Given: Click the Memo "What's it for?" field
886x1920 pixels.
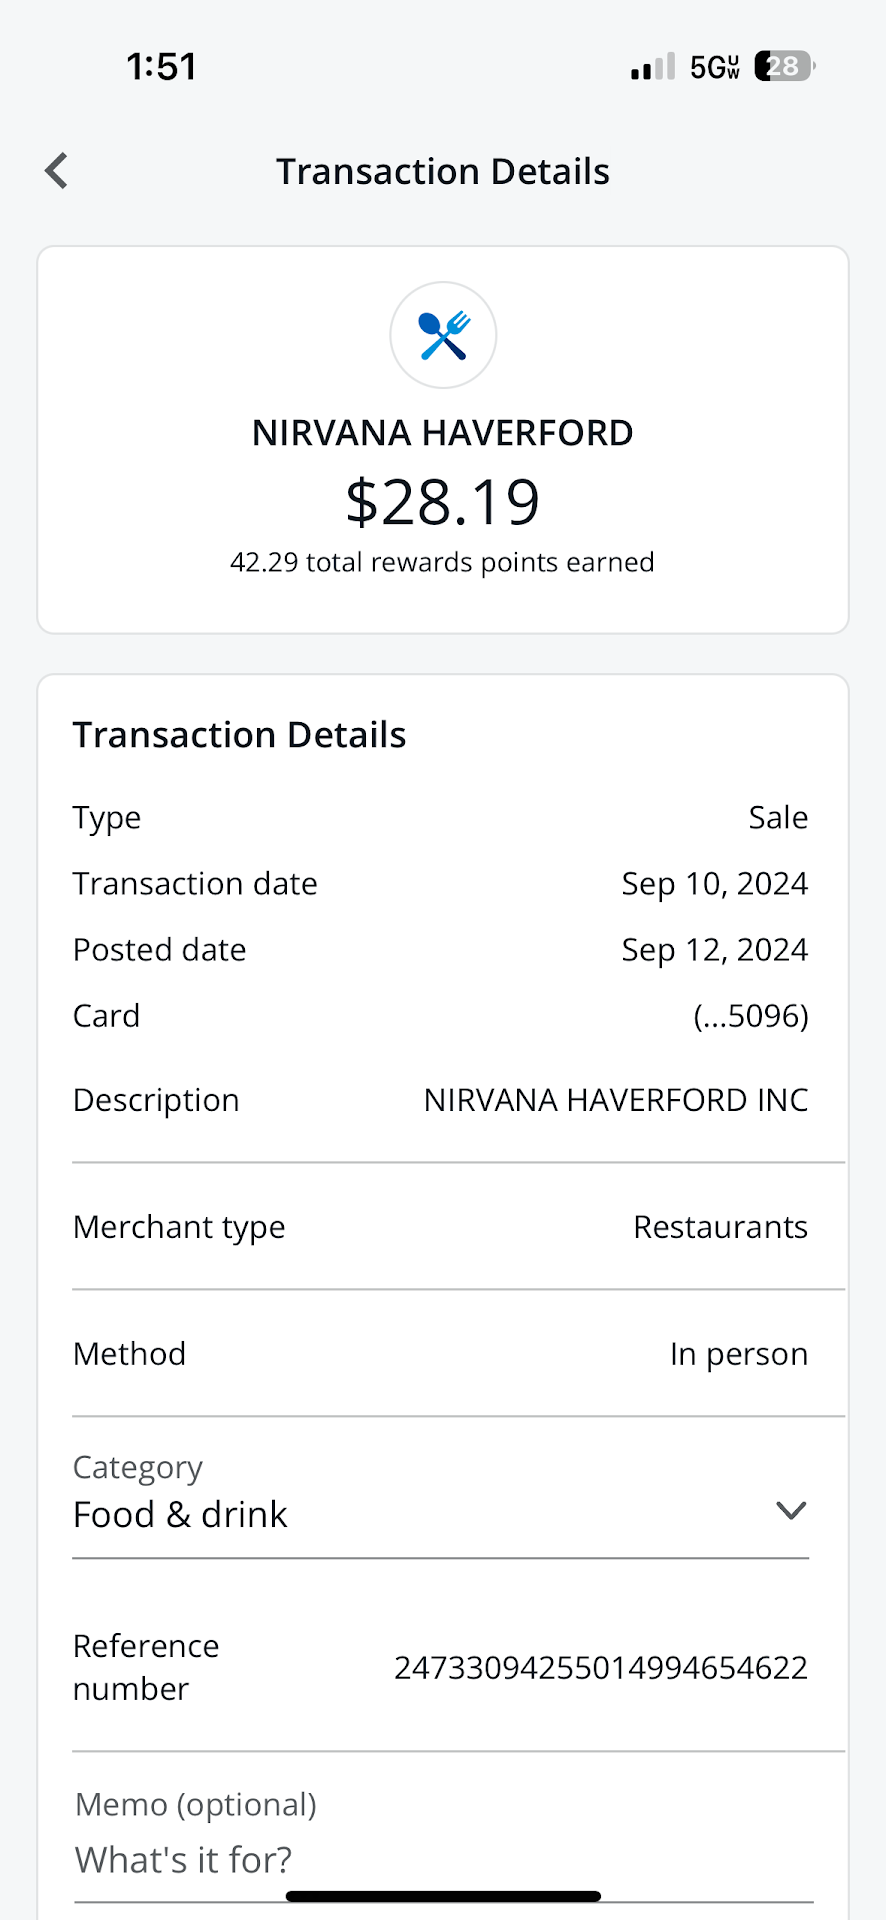Looking at the screenshot, I should (440, 1860).
